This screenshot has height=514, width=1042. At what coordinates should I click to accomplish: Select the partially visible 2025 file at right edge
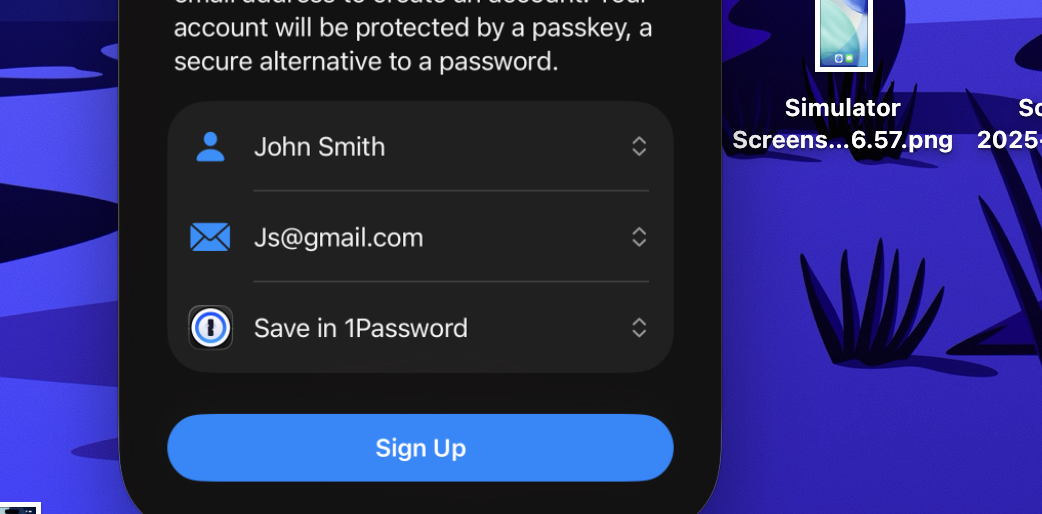(x=1009, y=124)
